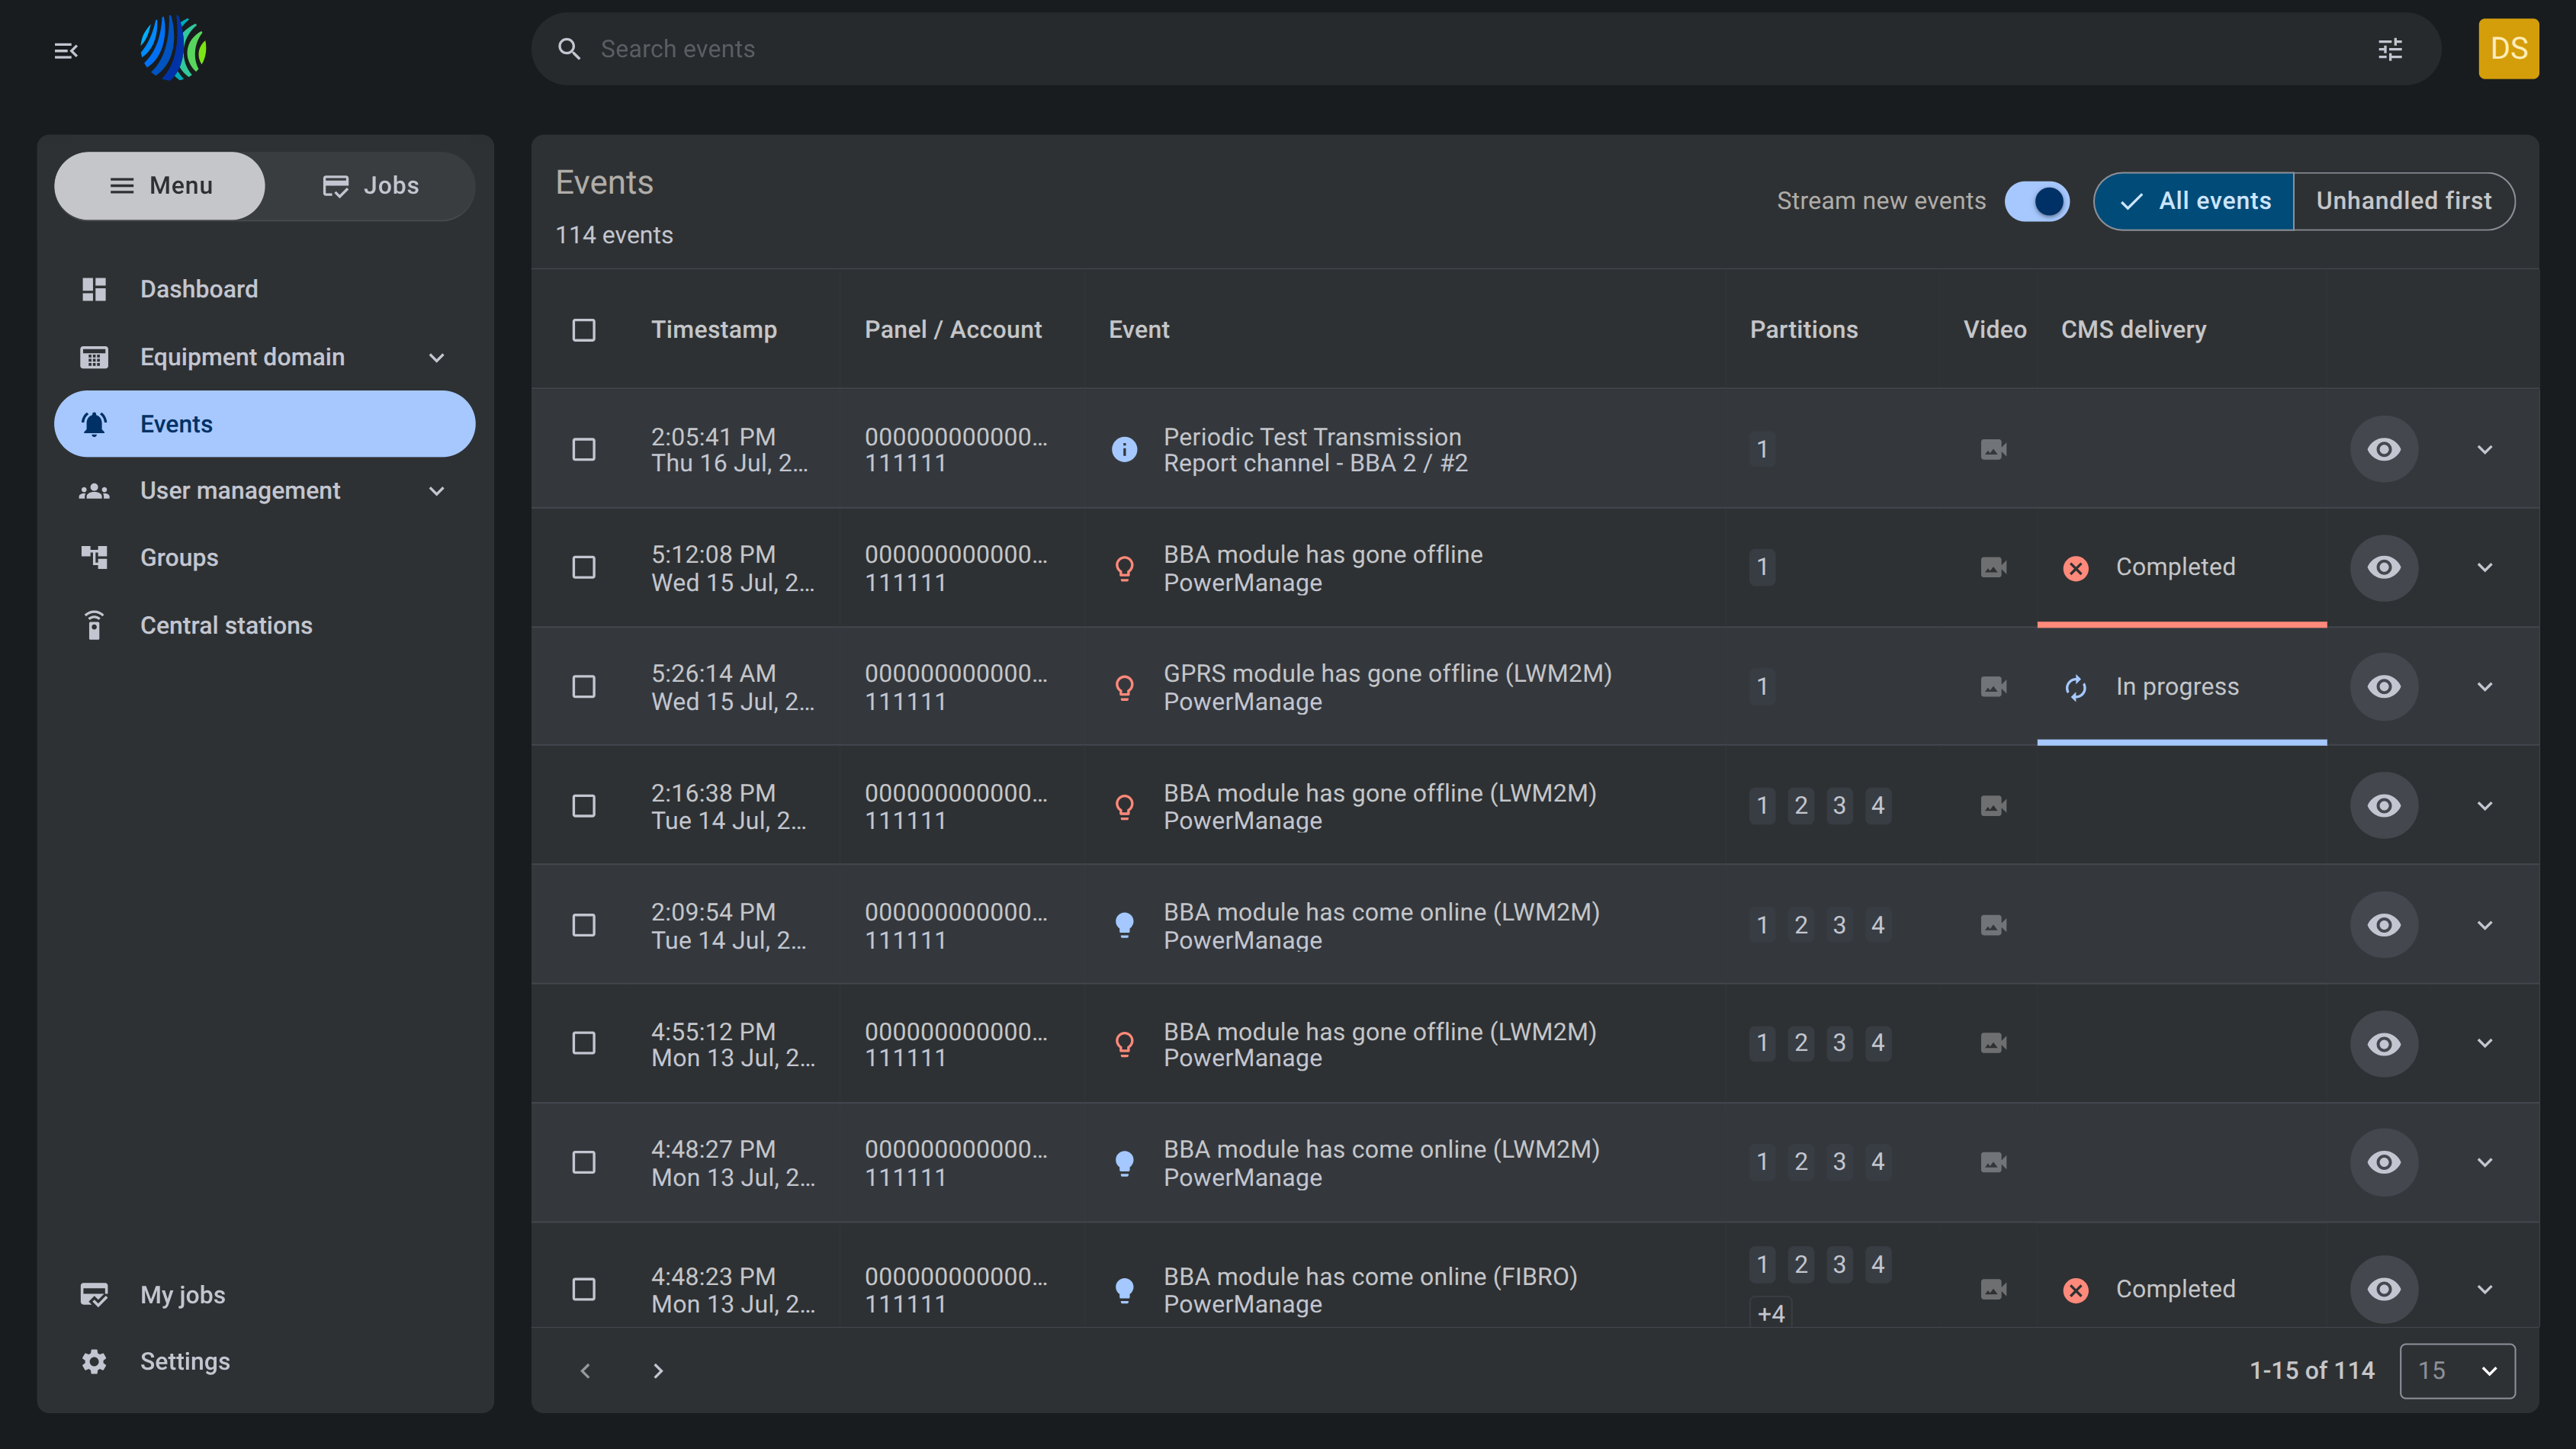Image resolution: width=2576 pixels, height=1449 pixels.
Task: Open DS user avatar menu
Action: coord(2508,49)
